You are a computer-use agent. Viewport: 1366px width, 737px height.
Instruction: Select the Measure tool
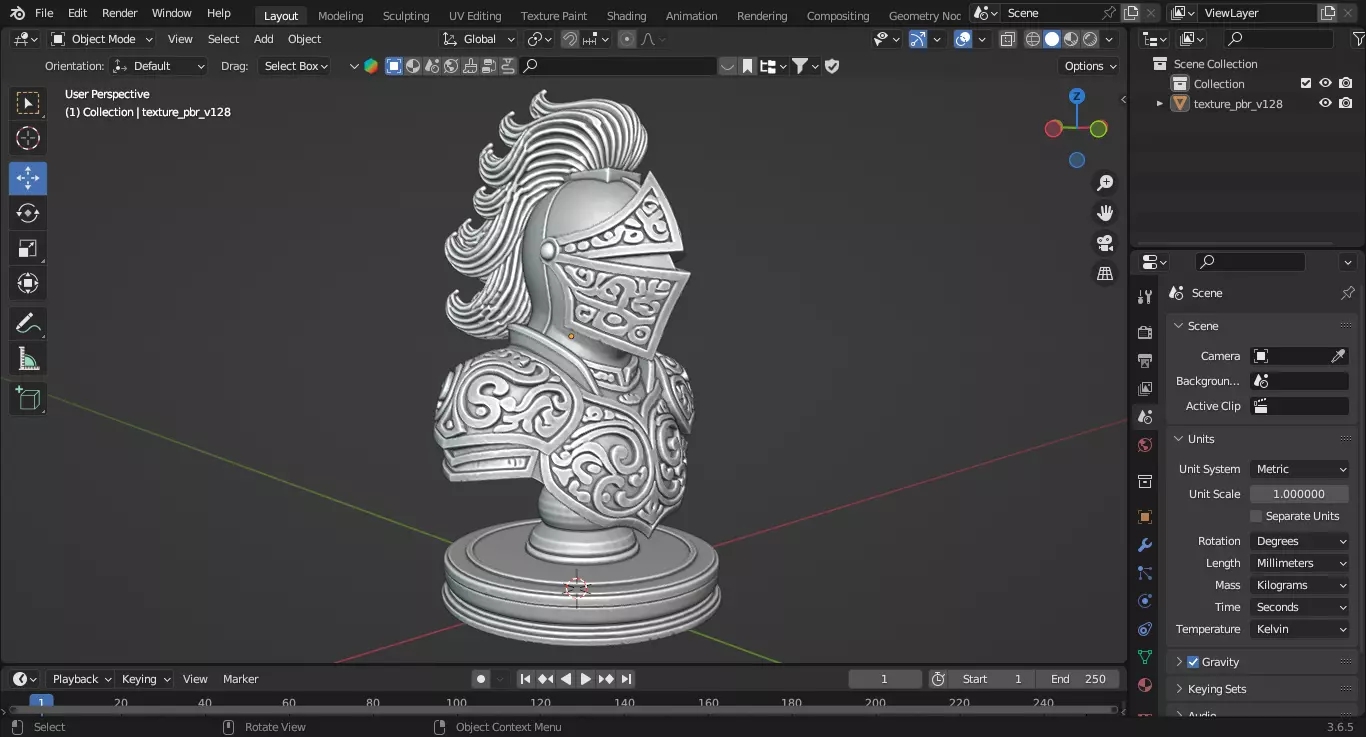click(28, 359)
